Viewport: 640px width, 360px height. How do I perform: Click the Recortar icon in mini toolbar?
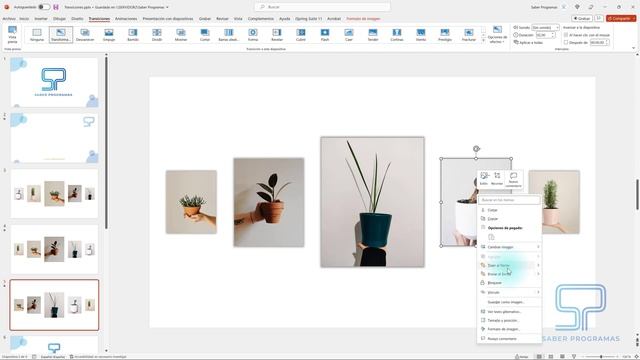click(x=497, y=179)
